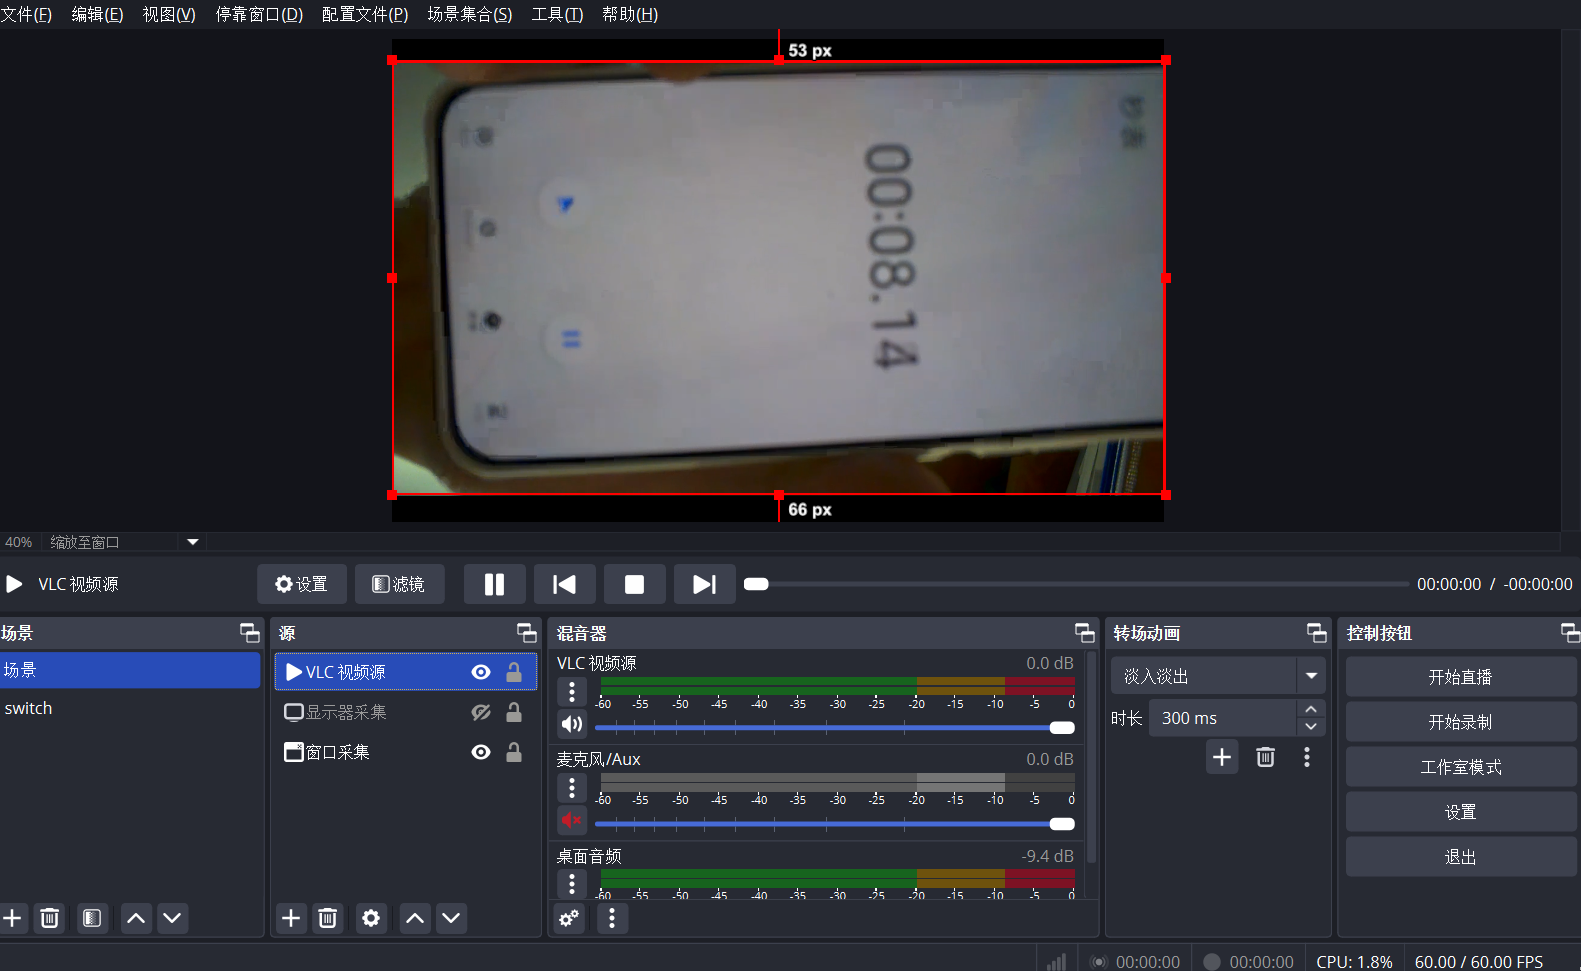Open the 工具(T) menu
1581x971 pixels.
(557, 14)
